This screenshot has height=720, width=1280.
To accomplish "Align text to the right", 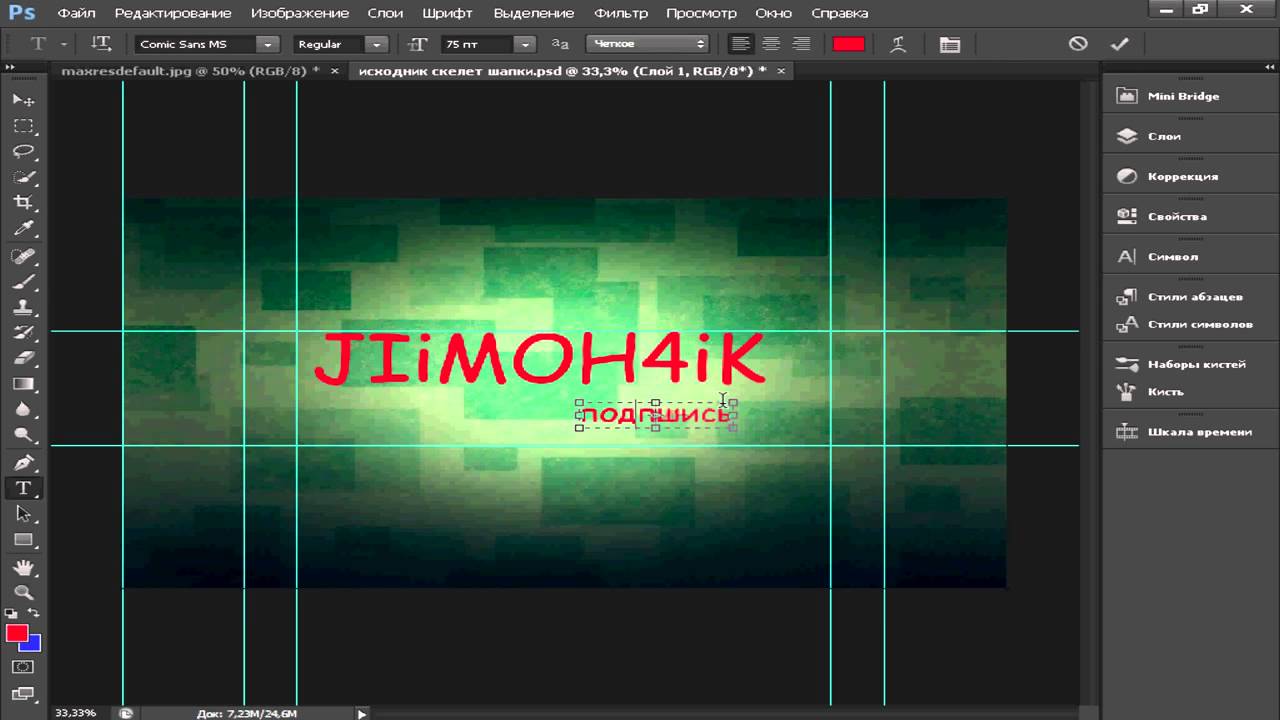I will click(x=801, y=44).
